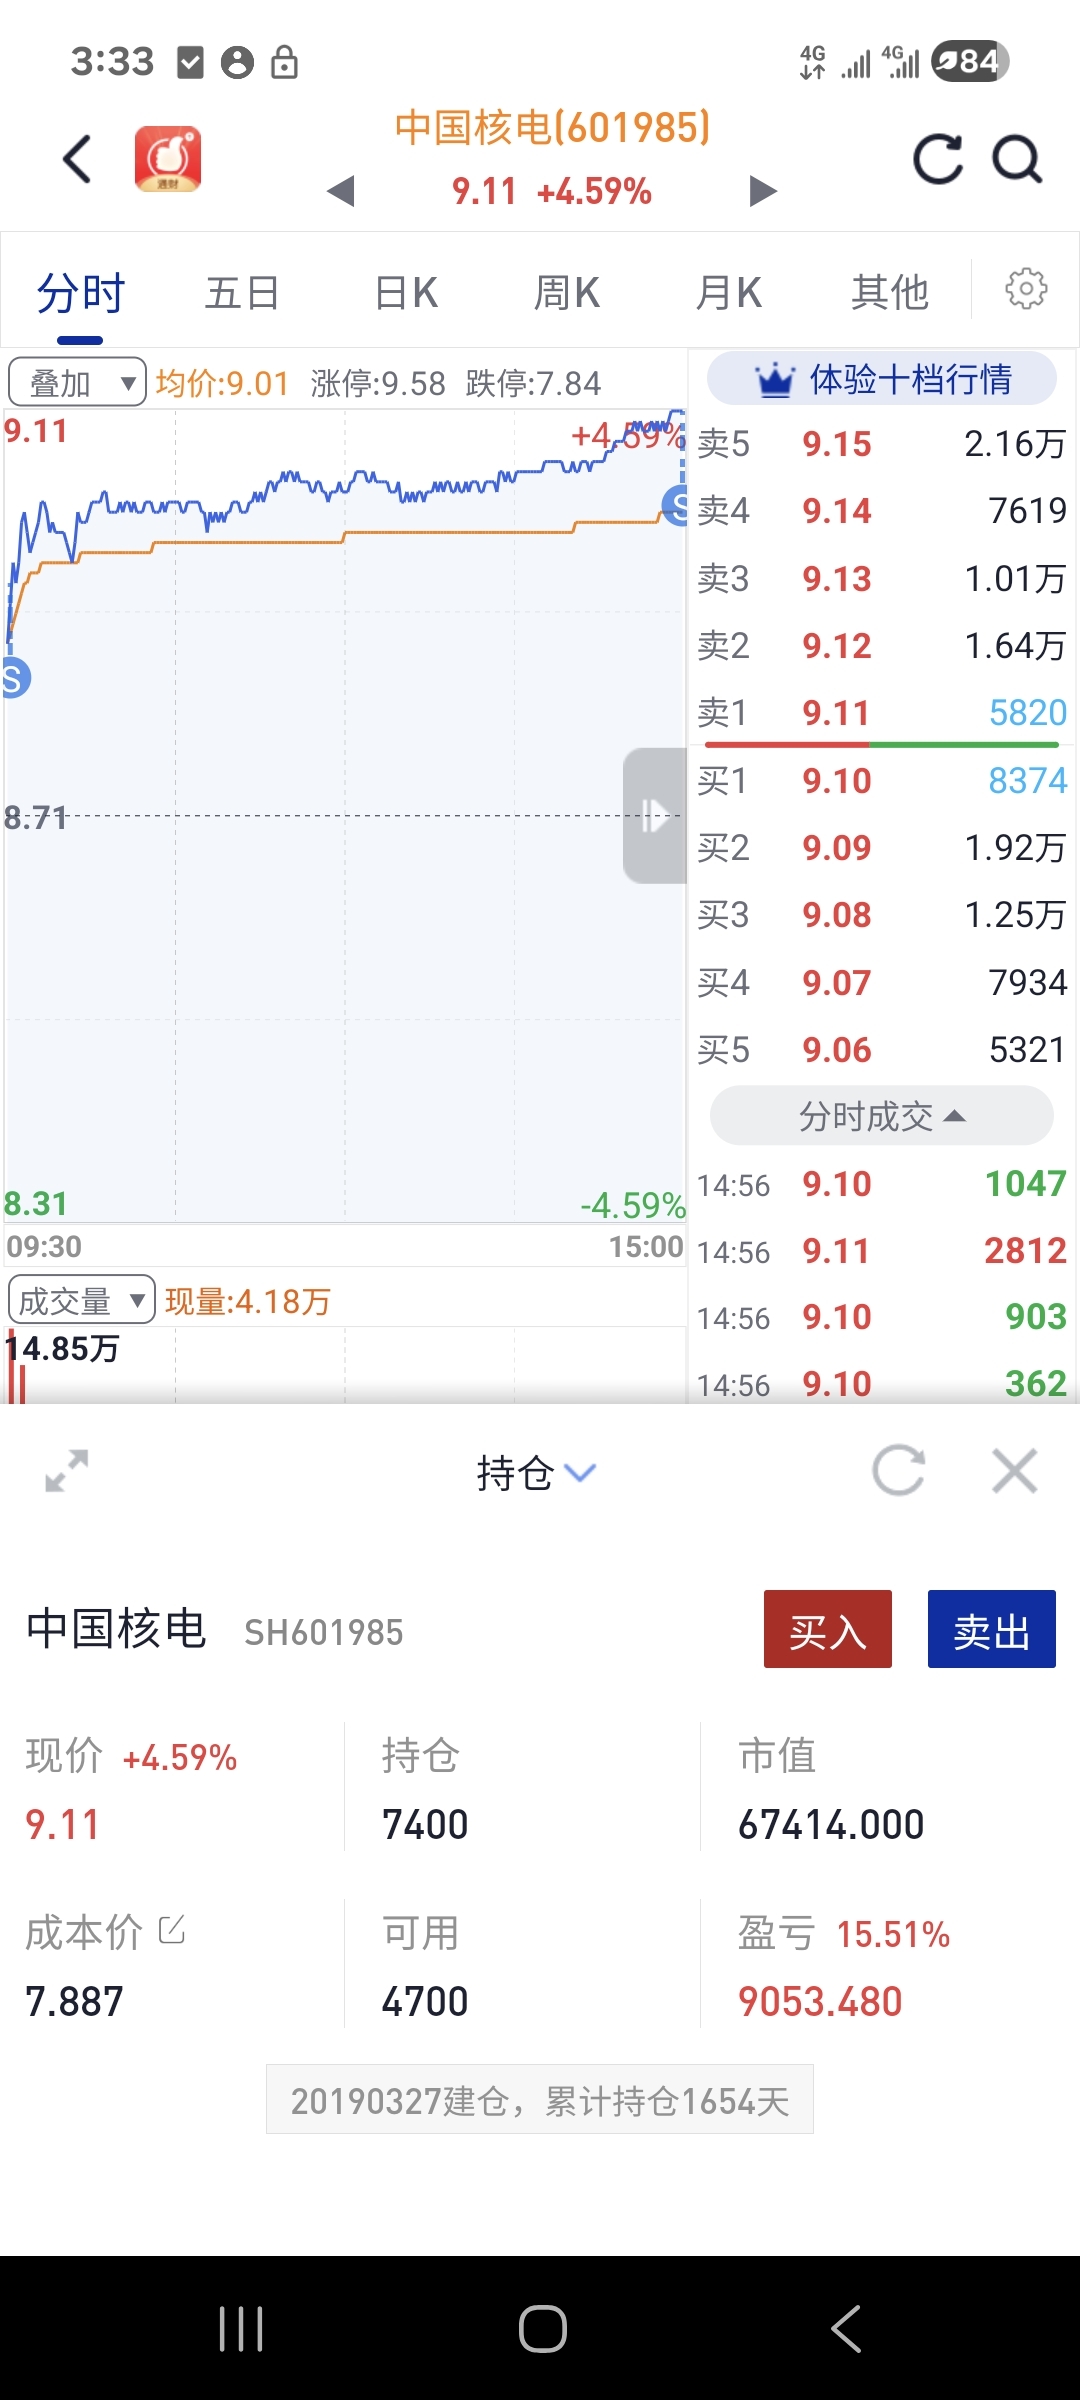Image resolution: width=1080 pixels, height=2400 pixels.
Task: Refresh the holdings panel
Action: (898, 1471)
